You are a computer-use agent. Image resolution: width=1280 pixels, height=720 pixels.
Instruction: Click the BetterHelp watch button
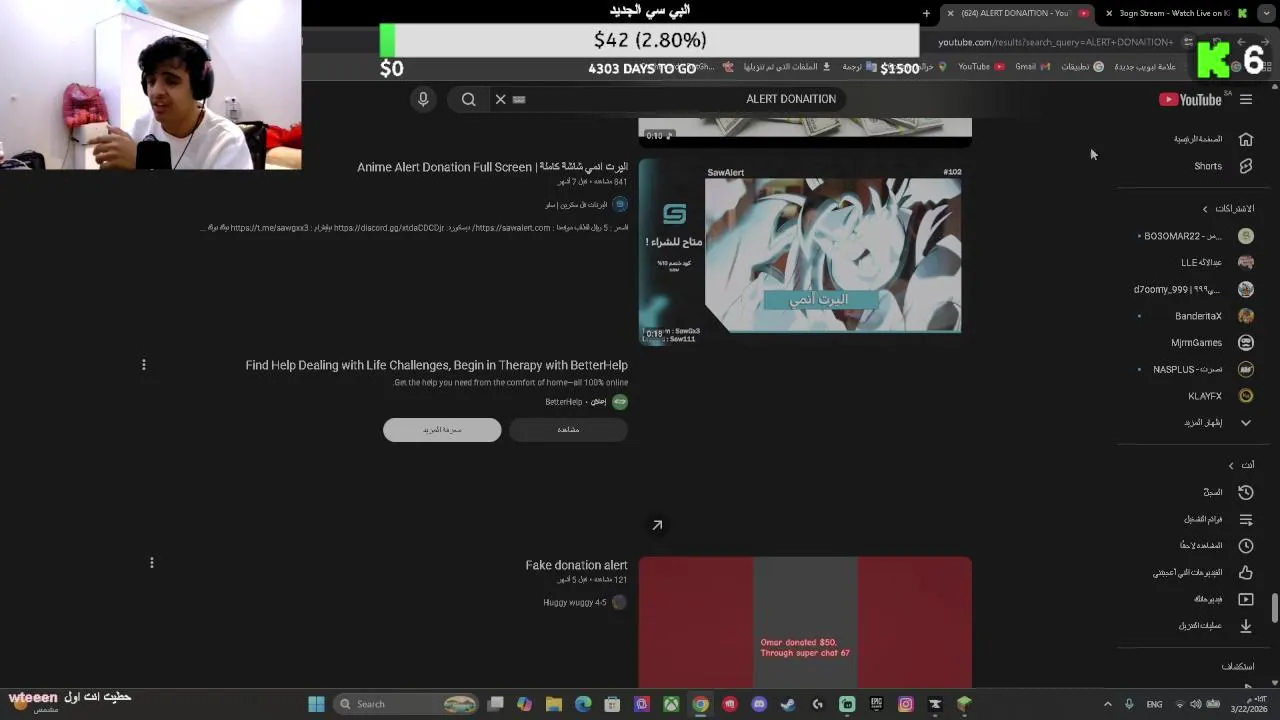pyautogui.click(x=568, y=429)
